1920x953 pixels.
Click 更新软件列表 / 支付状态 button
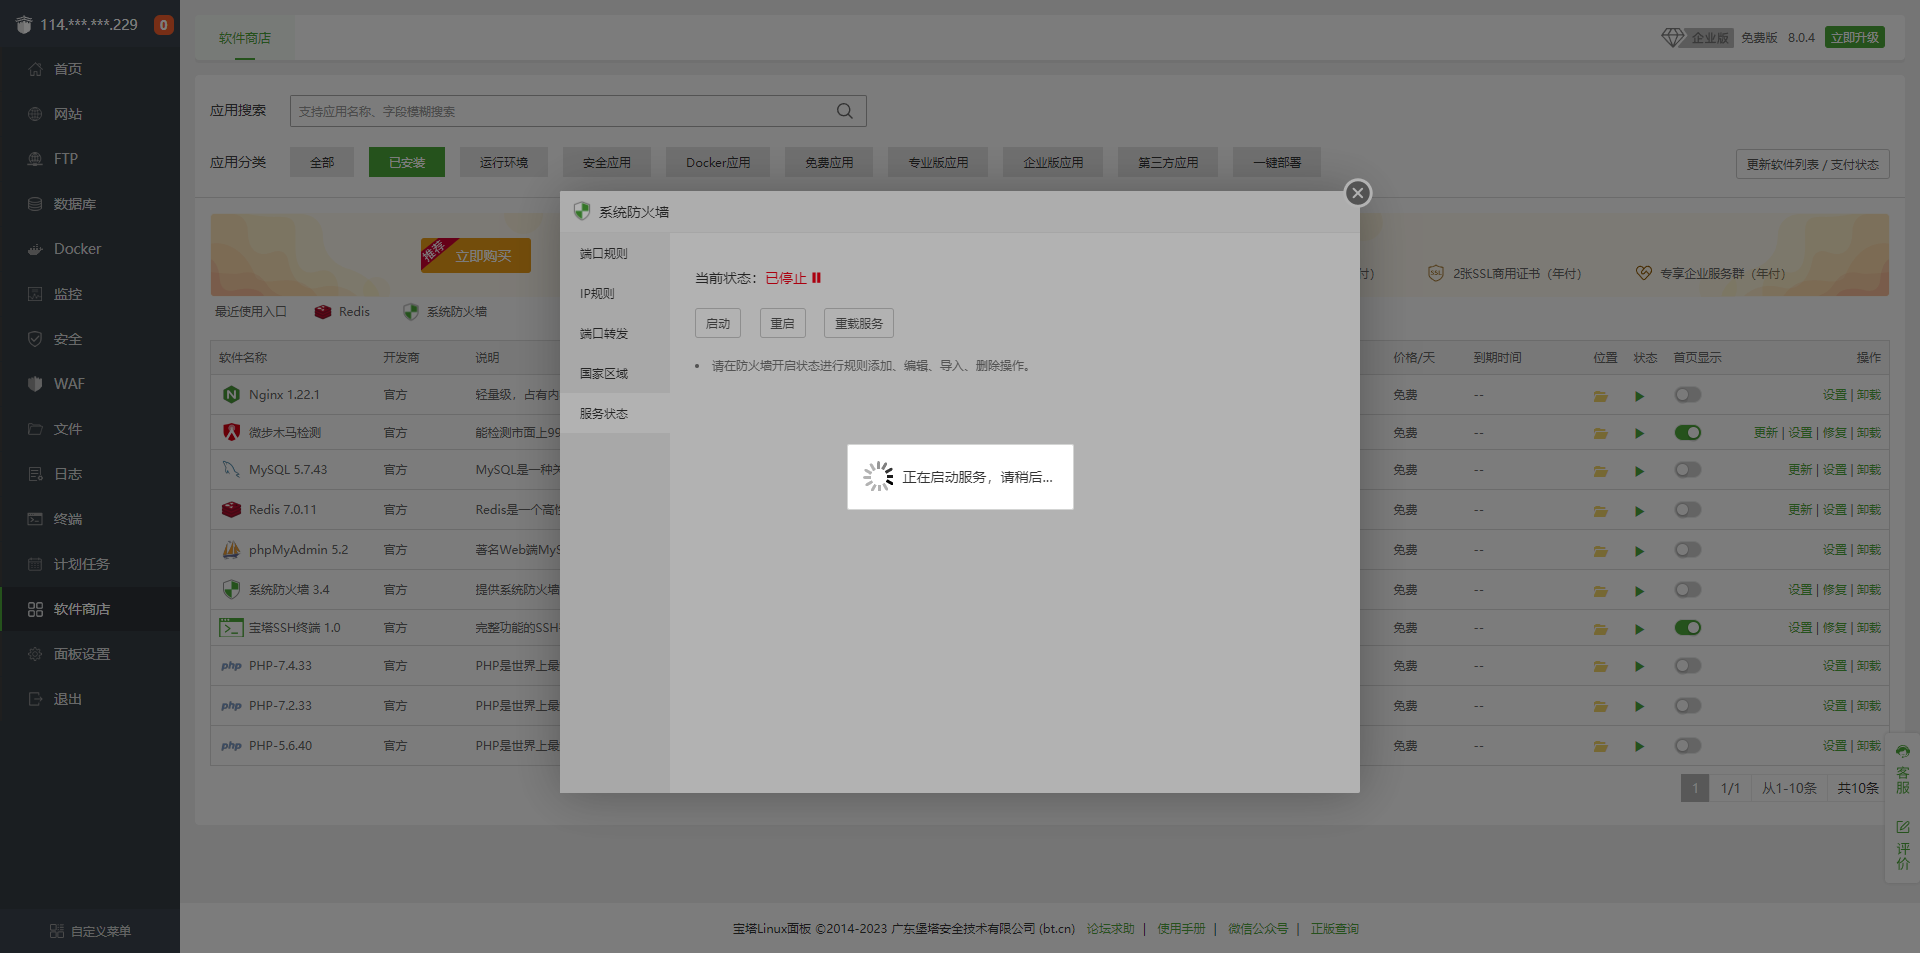1813,164
